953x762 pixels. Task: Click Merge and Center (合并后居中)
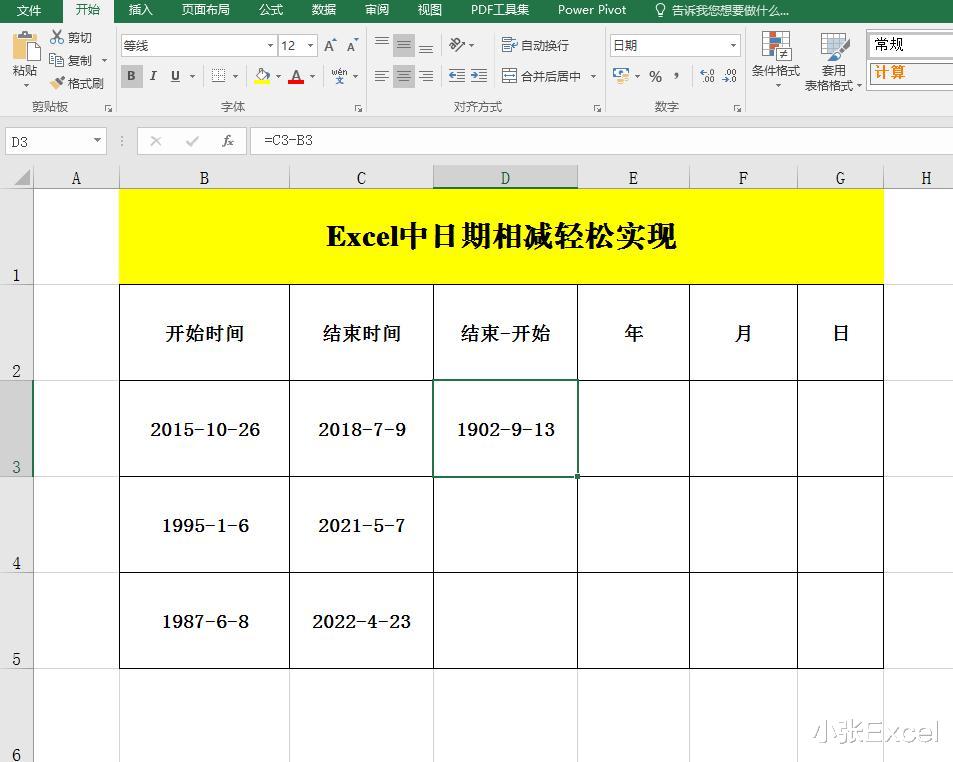(547, 76)
